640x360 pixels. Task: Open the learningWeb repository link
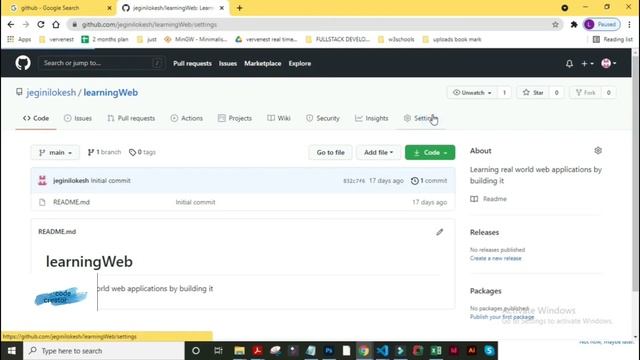111,93
